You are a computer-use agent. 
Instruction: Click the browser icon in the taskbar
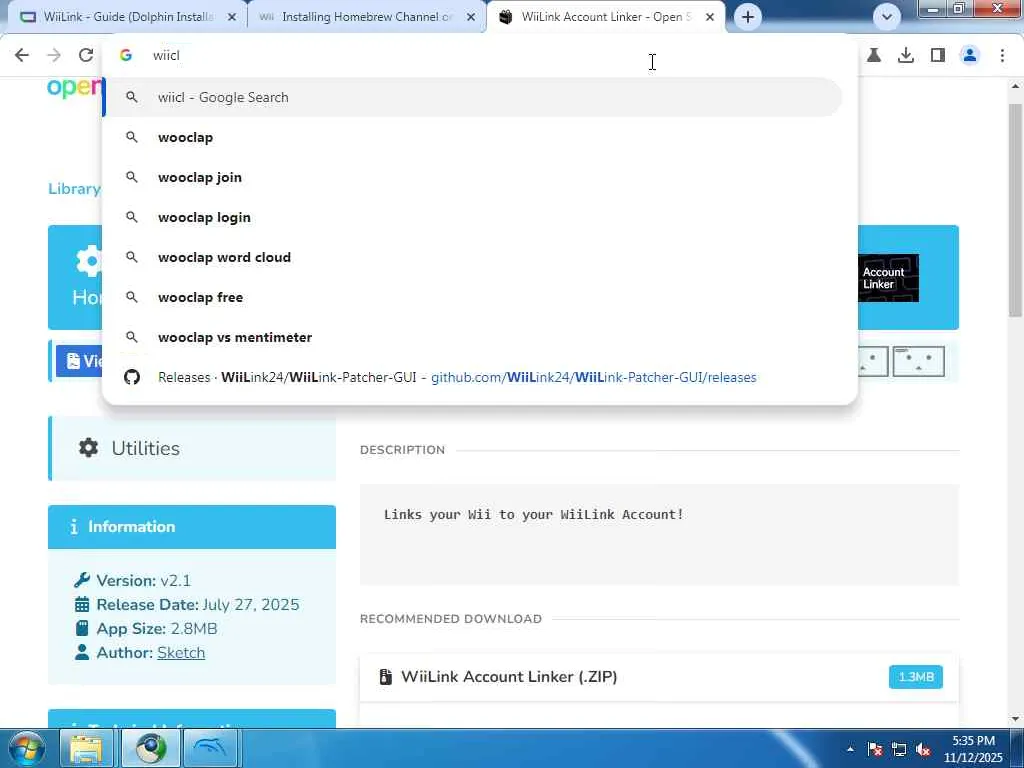tap(151, 748)
